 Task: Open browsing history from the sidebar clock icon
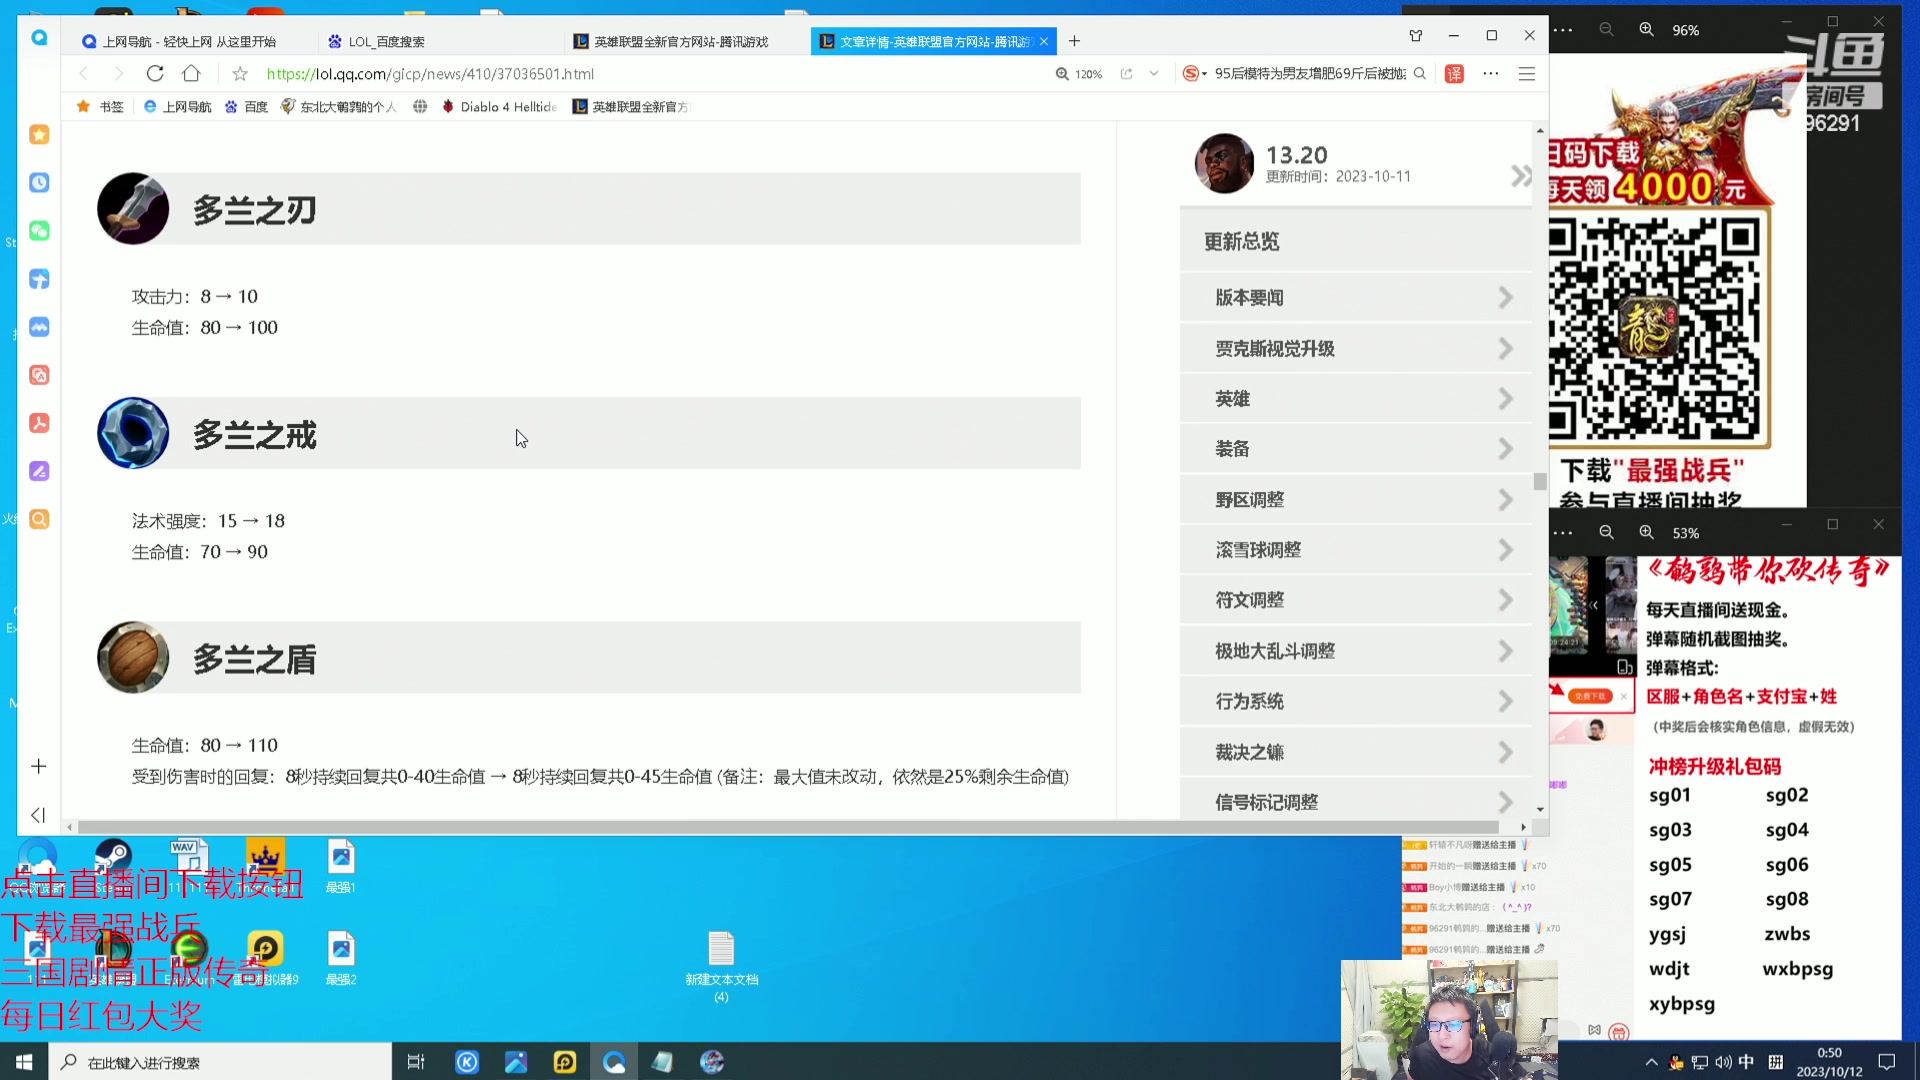39,183
